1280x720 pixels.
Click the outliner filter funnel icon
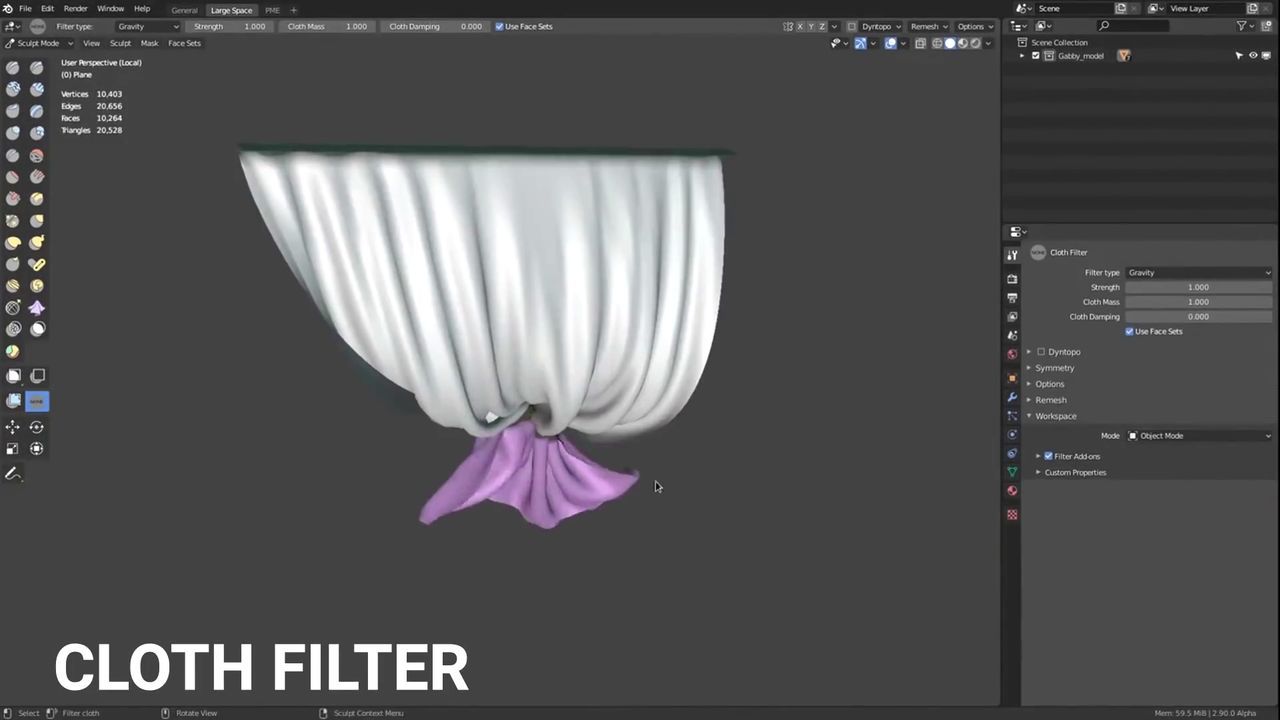pyautogui.click(x=1241, y=26)
